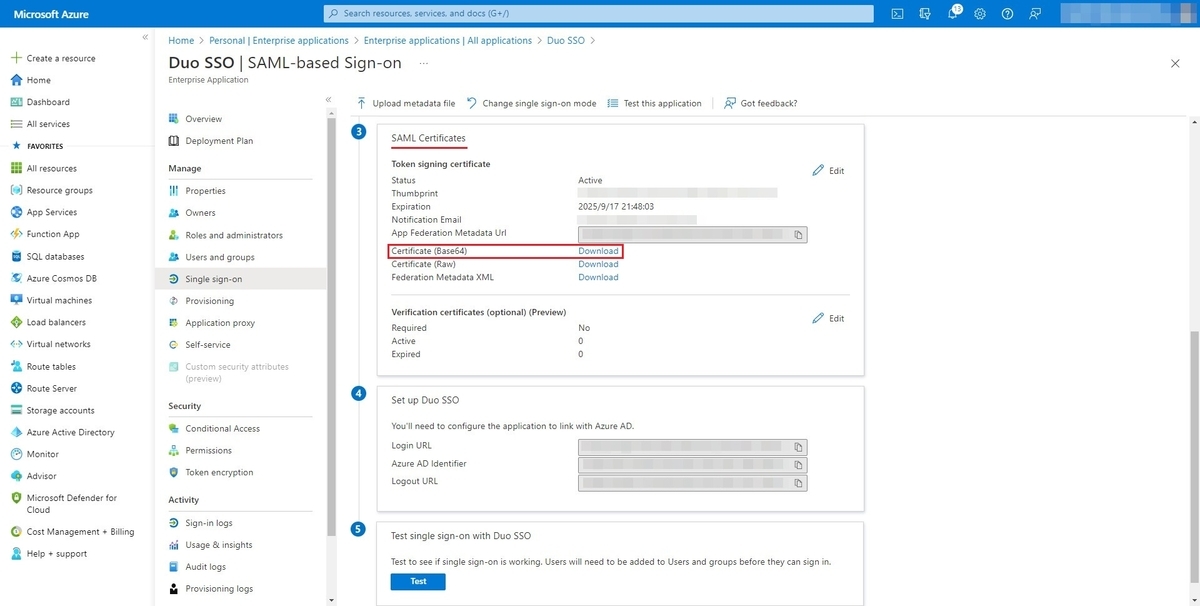This screenshot has height=606, width=1200.
Task: Open Function App icon in favorites
Action: (x=16, y=234)
